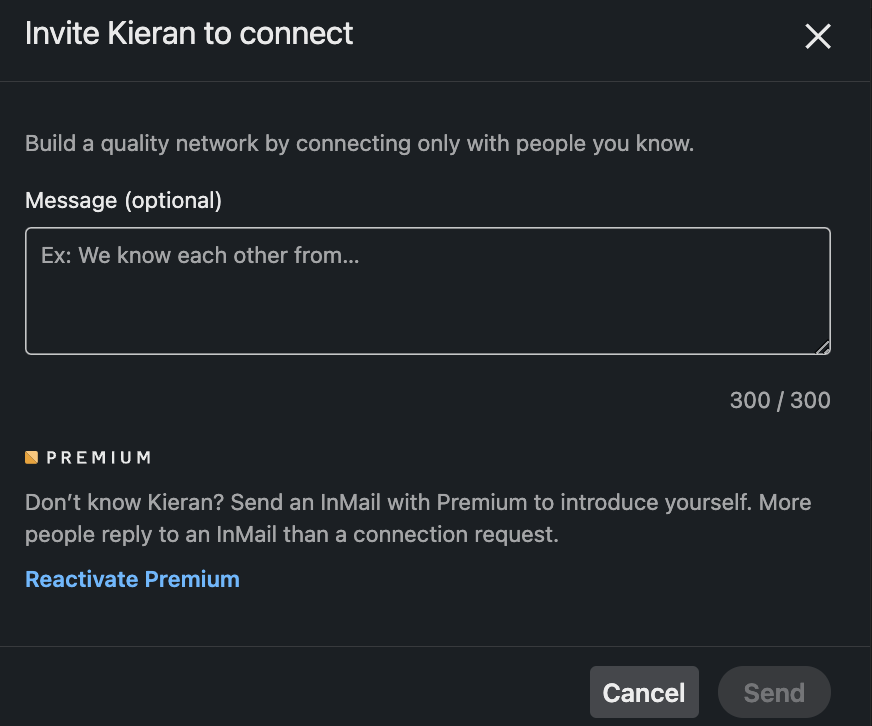Click the word 'Kieran' in the title

(x=152, y=33)
